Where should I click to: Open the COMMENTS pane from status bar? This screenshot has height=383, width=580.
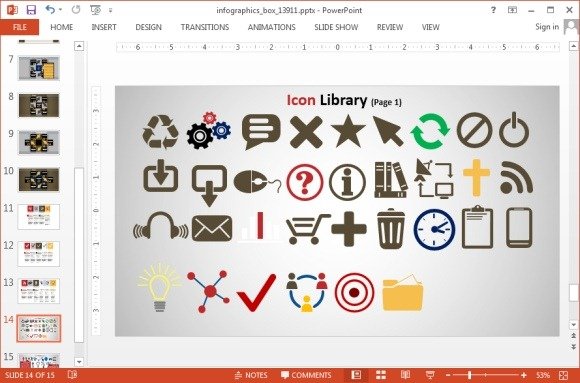point(306,375)
